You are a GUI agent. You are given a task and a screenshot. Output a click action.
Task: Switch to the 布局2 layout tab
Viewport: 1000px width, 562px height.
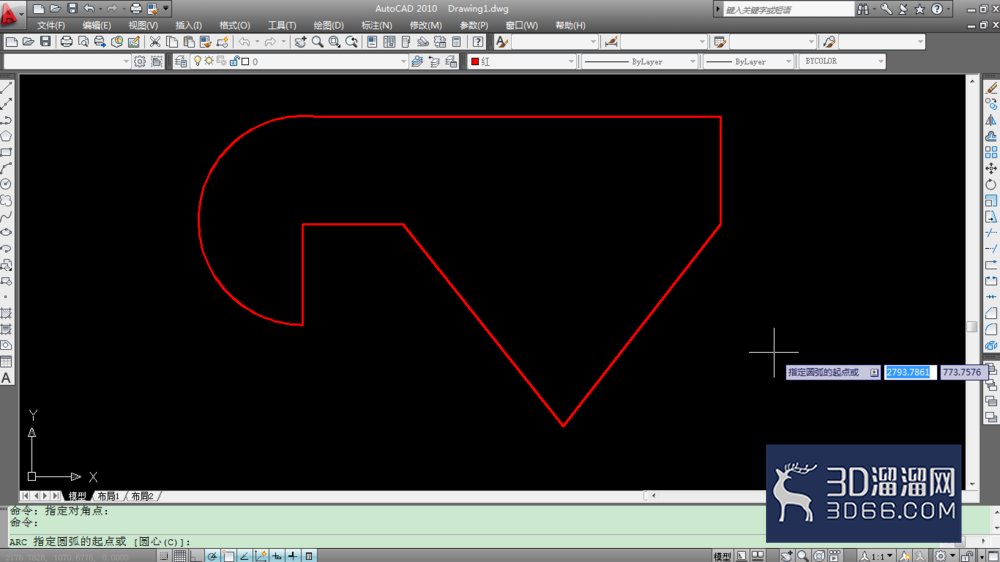(142, 496)
